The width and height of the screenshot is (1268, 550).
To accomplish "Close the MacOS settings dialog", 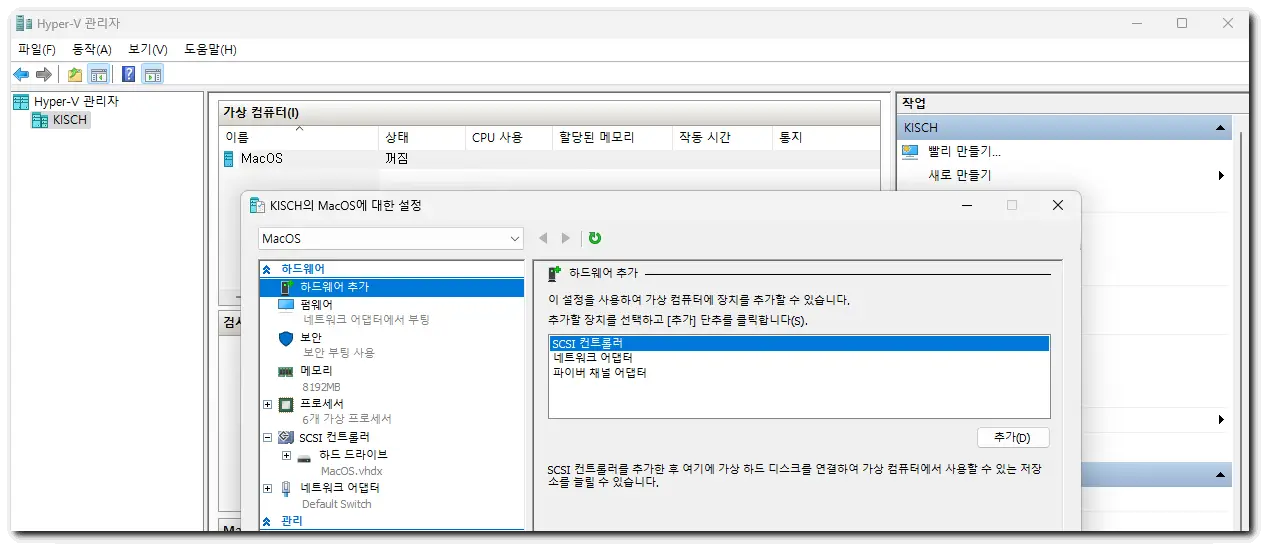I will [x=1058, y=205].
